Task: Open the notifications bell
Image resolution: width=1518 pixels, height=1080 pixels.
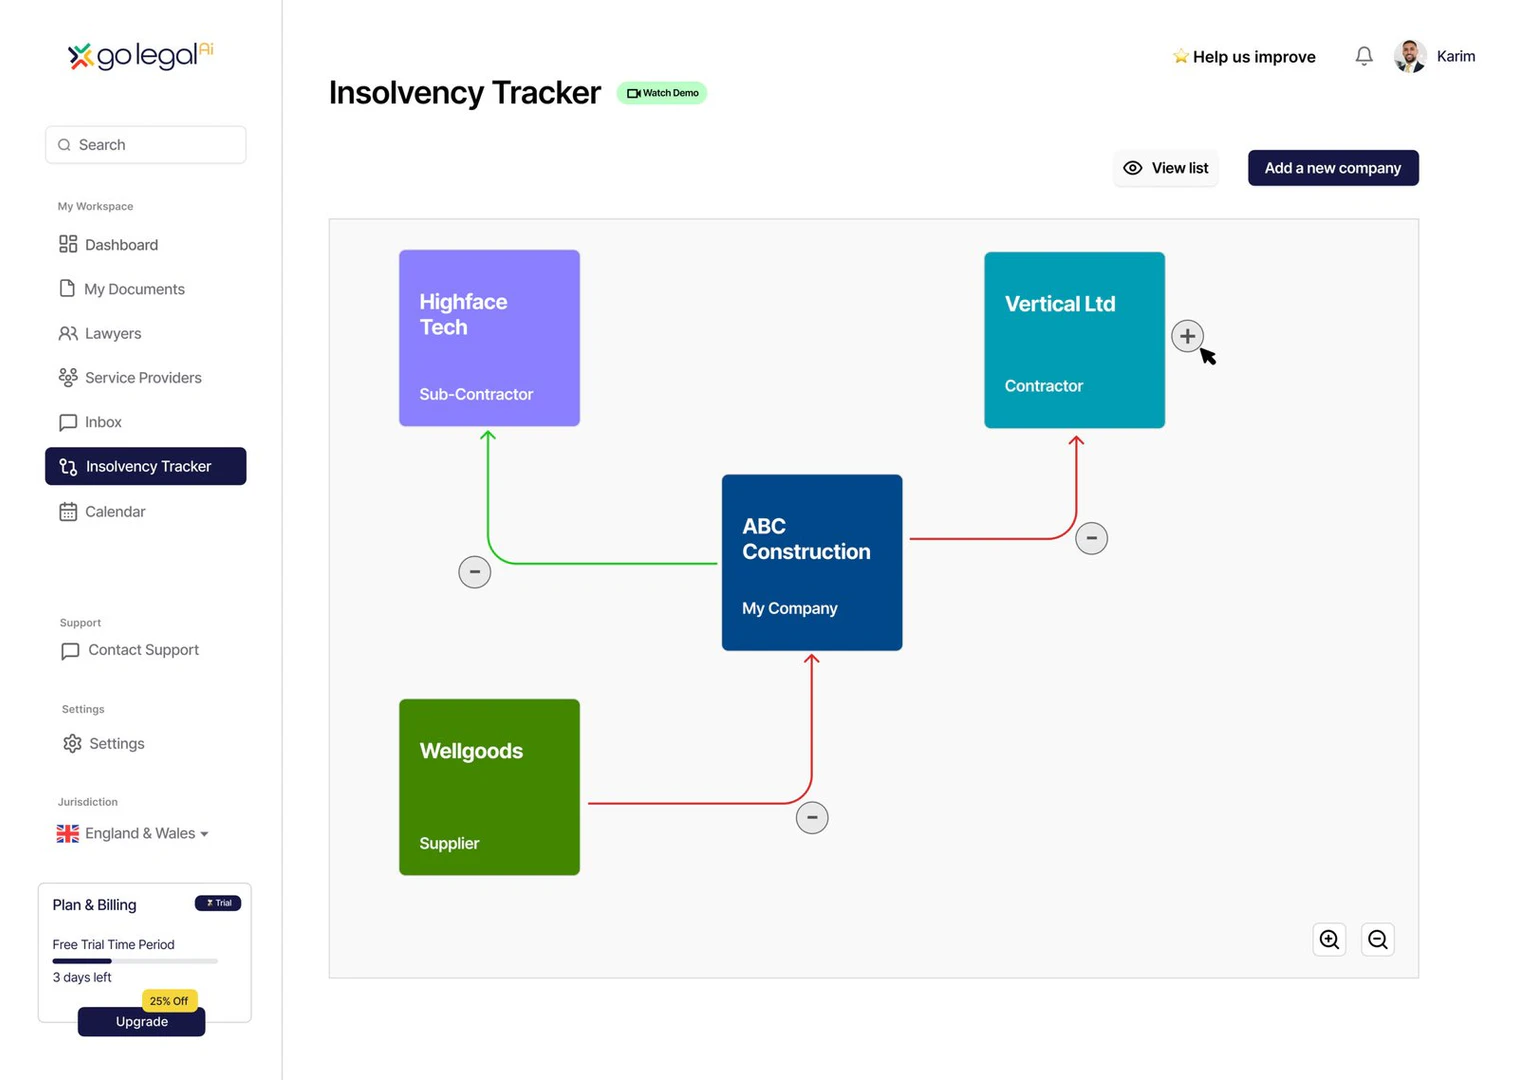Action: coord(1363,57)
